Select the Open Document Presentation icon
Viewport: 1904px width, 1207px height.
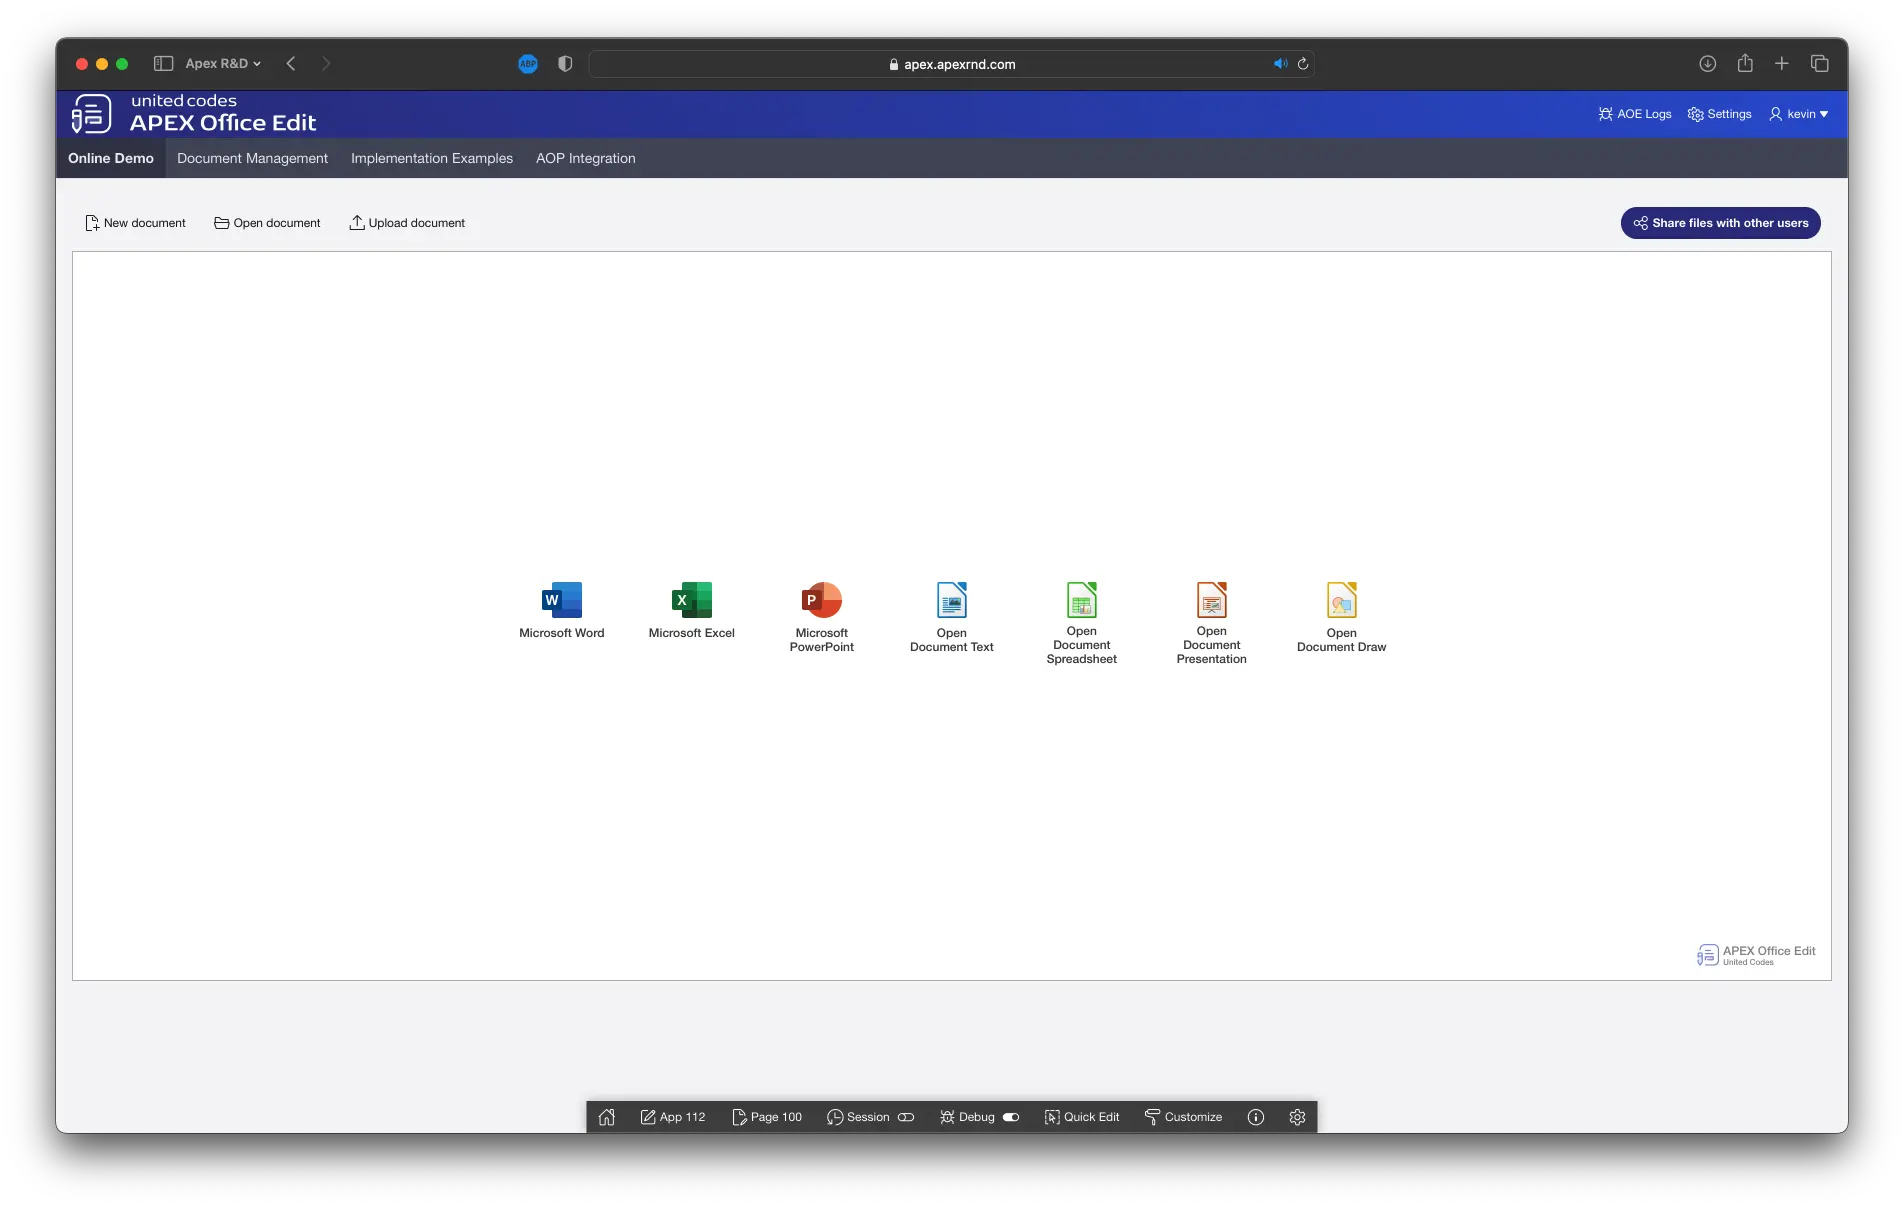pos(1211,600)
